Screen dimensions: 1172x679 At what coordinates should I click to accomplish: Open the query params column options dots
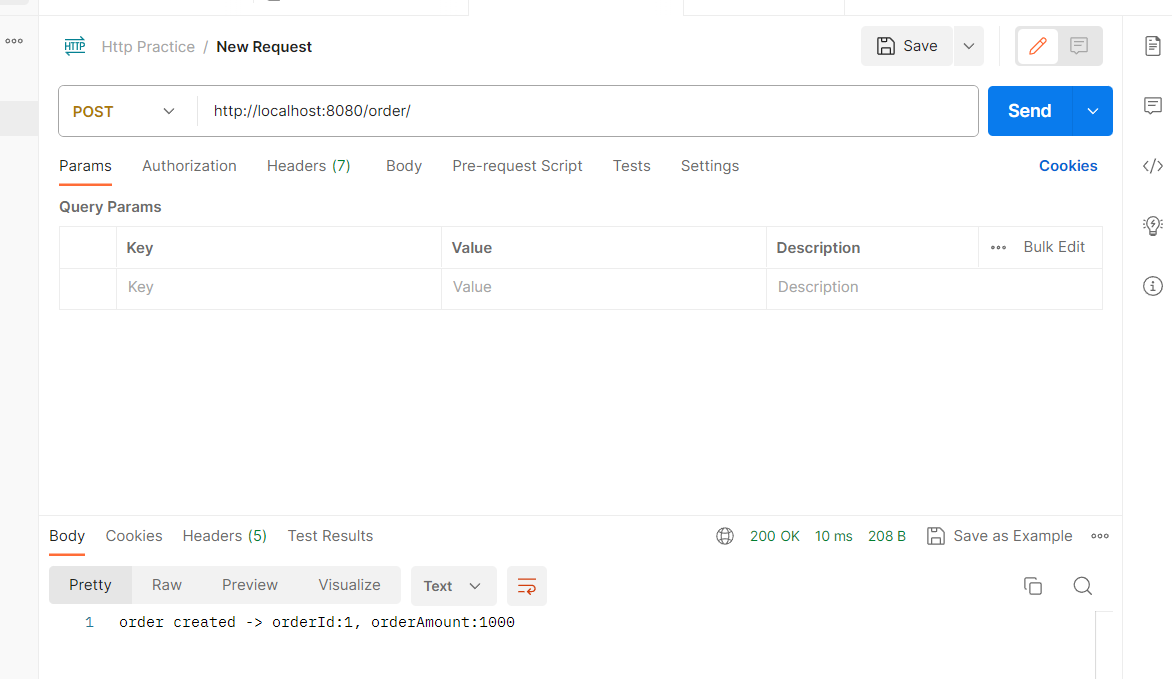coord(999,248)
